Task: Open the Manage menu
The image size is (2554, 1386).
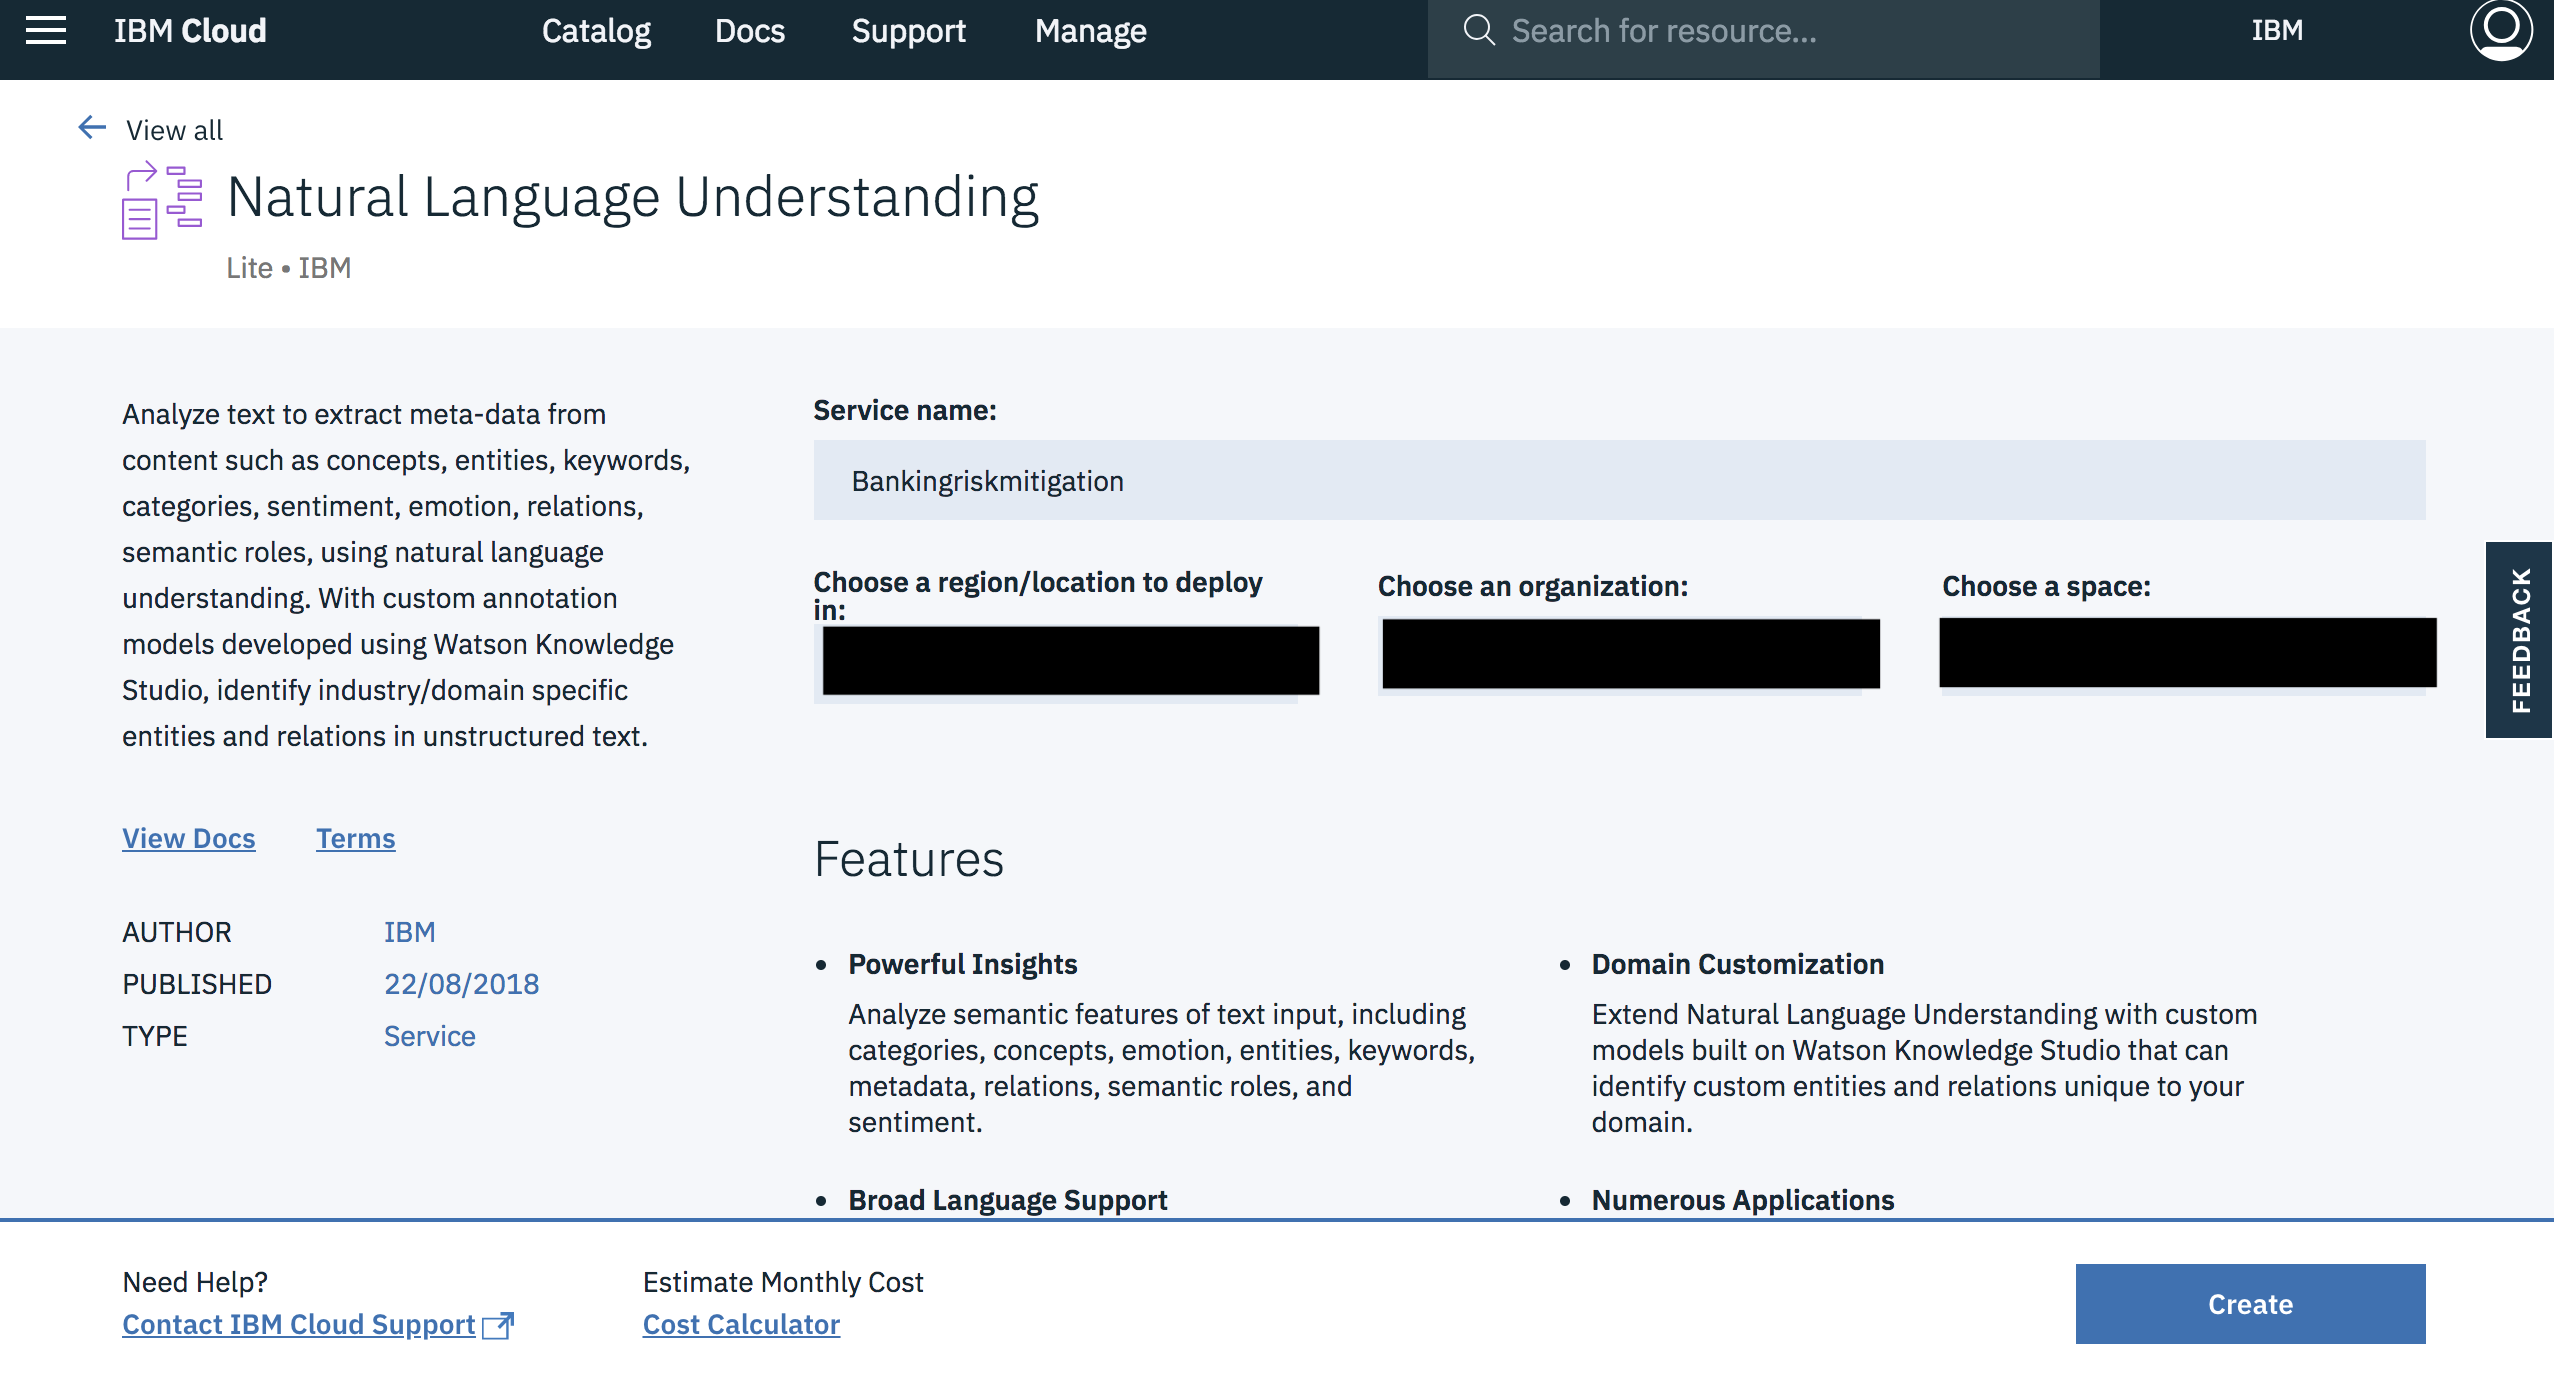Action: pyautogui.click(x=1090, y=31)
